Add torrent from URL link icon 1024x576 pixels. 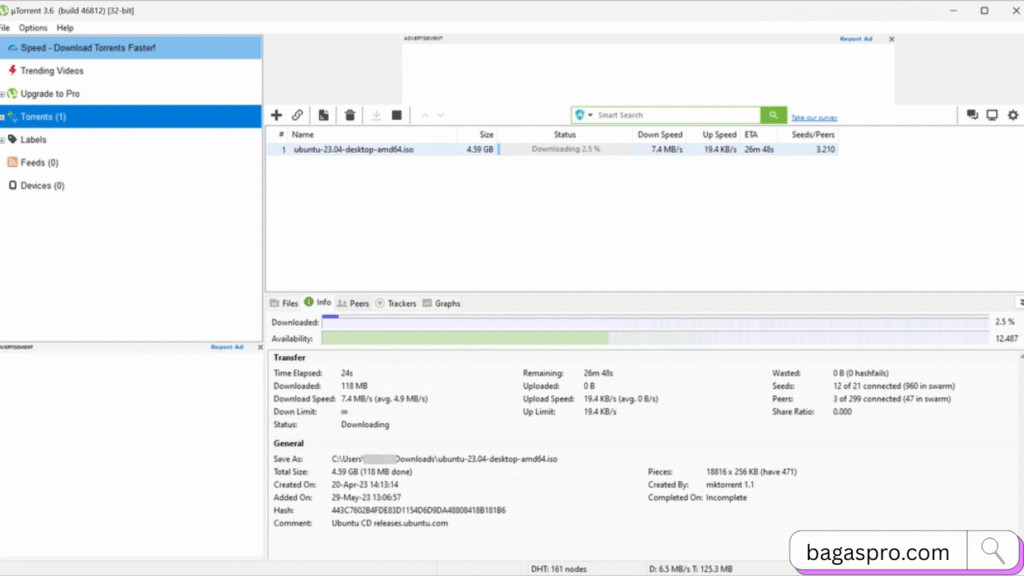297,115
